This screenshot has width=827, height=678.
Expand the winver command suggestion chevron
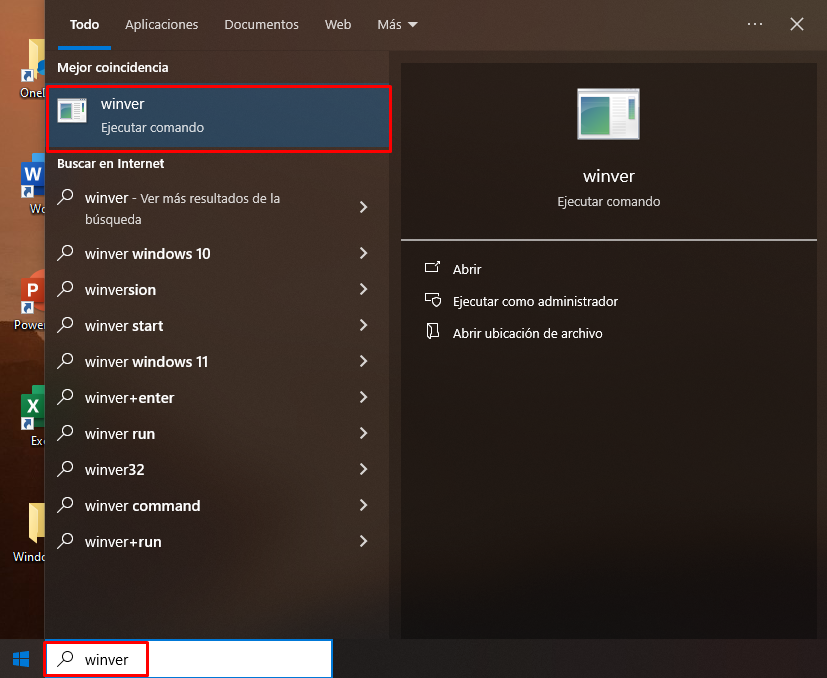point(363,506)
